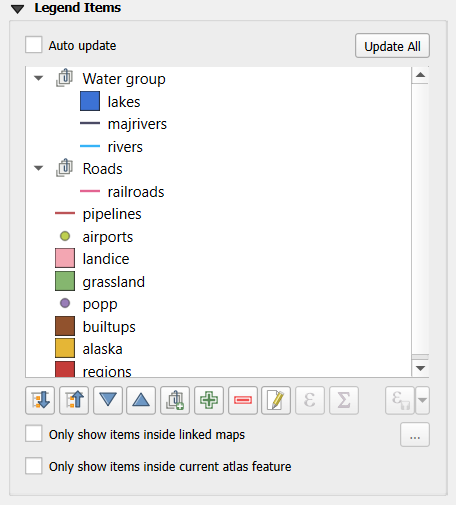
Task: Click red minus to remove item
Action: [243, 400]
